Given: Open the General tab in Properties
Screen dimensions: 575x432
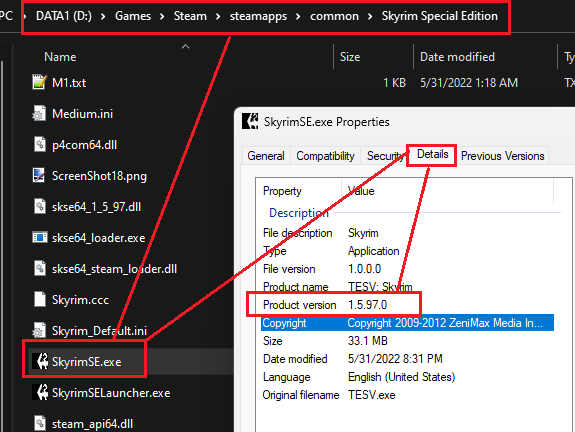Looking at the screenshot, I should coord(266,156).
